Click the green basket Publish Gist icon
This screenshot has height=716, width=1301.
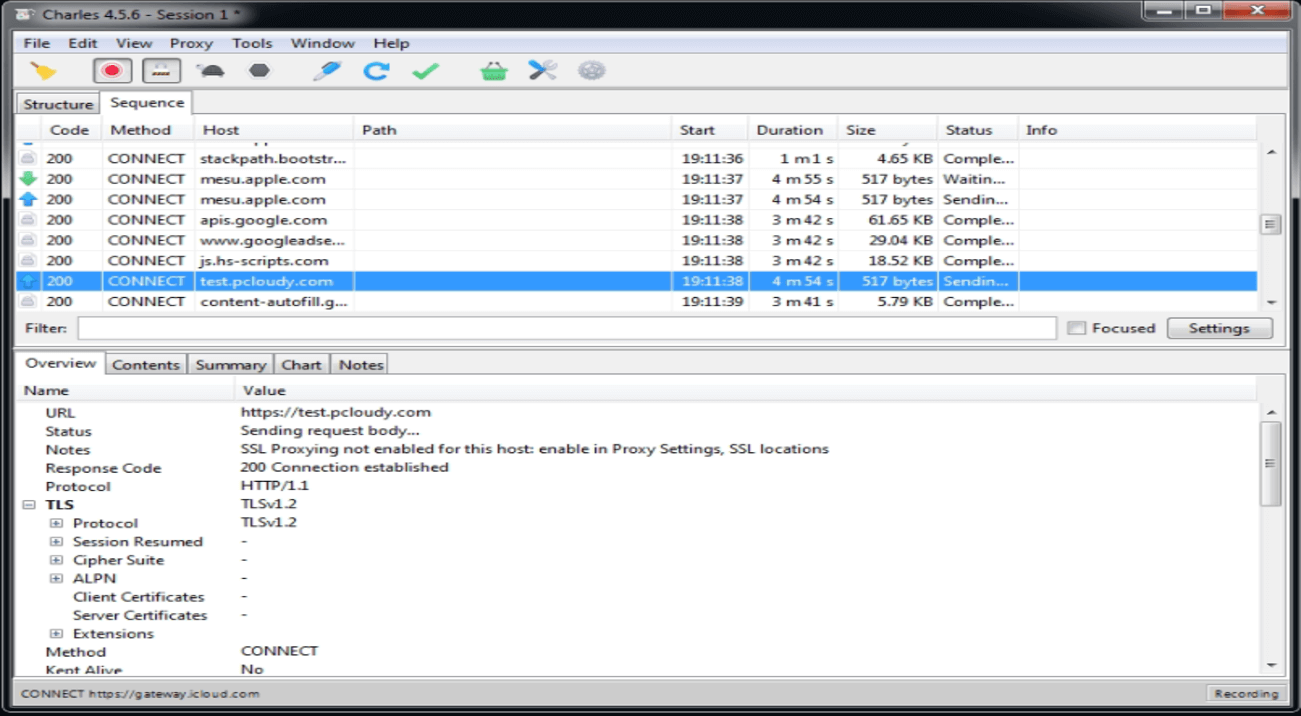pyautogui.click(x=494, y=71)
